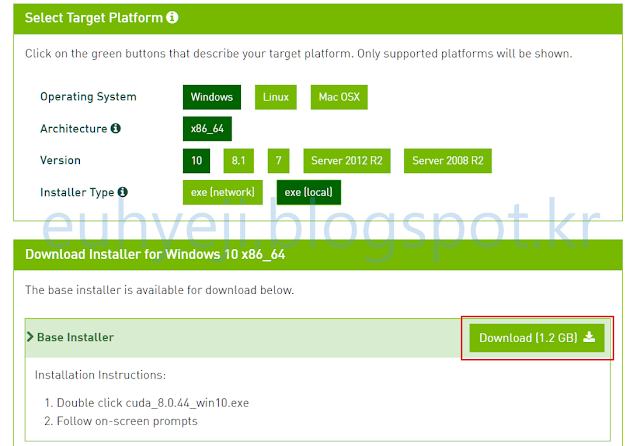Click 'The base installer is available' text
The image size is (640, 446).
coord(160,290)
